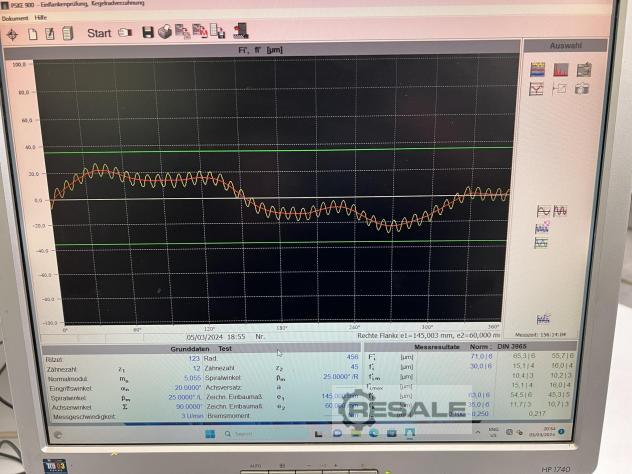Screen dimensions: 632x474
Task: Click the crosshair target icon in toolbar
Action: coord(13,33)
